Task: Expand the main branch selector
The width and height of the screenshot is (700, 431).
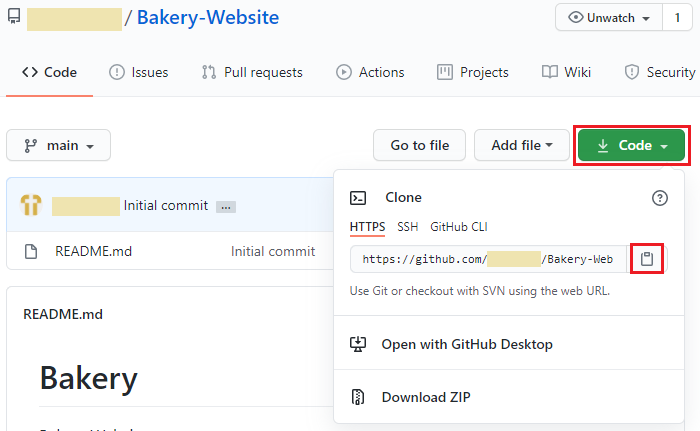Action: point(58,145)
